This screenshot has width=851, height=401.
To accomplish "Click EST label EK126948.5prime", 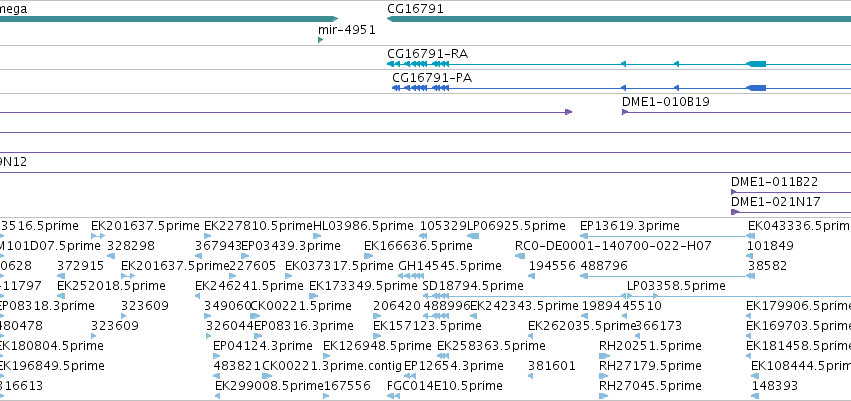I will [377, 346].
